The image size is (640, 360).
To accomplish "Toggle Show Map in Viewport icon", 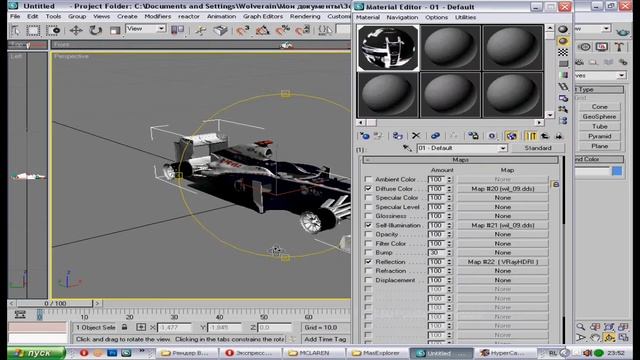I will (511, 136).
